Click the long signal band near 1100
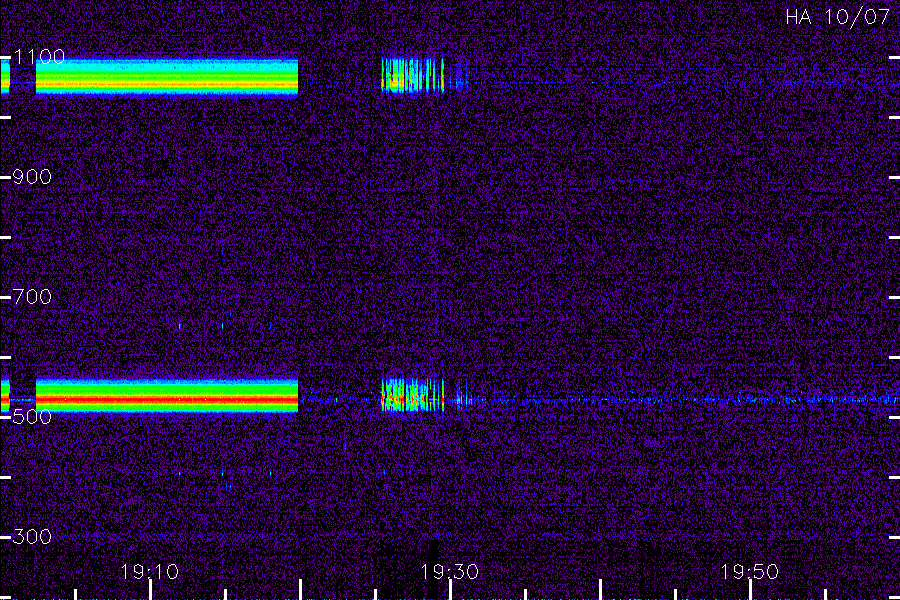 tap(167, 76)
